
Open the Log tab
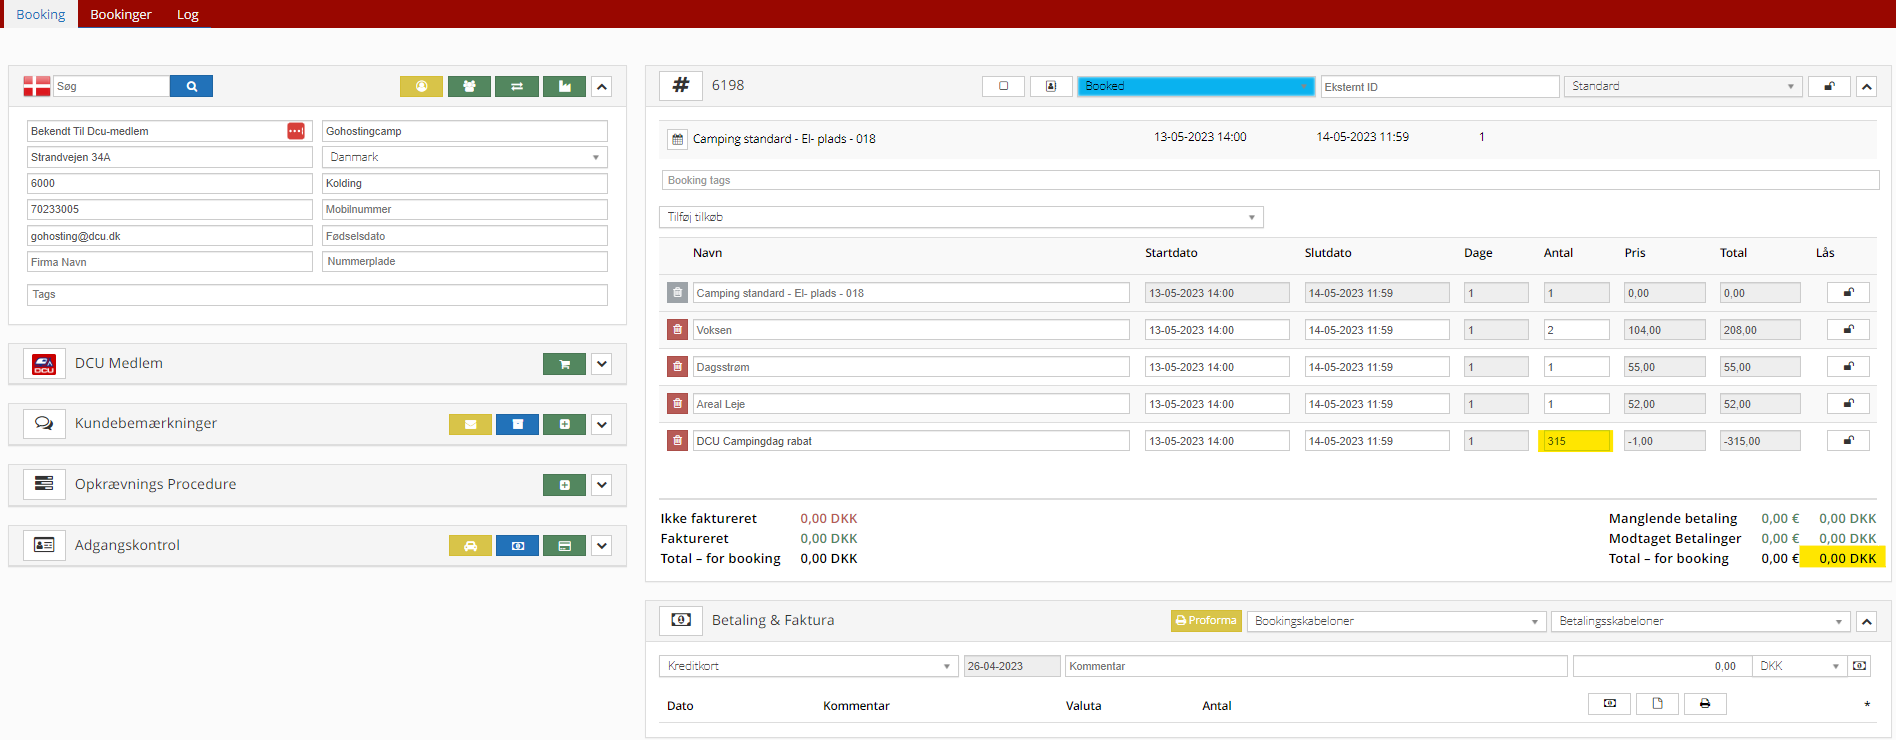coord(188,14)
